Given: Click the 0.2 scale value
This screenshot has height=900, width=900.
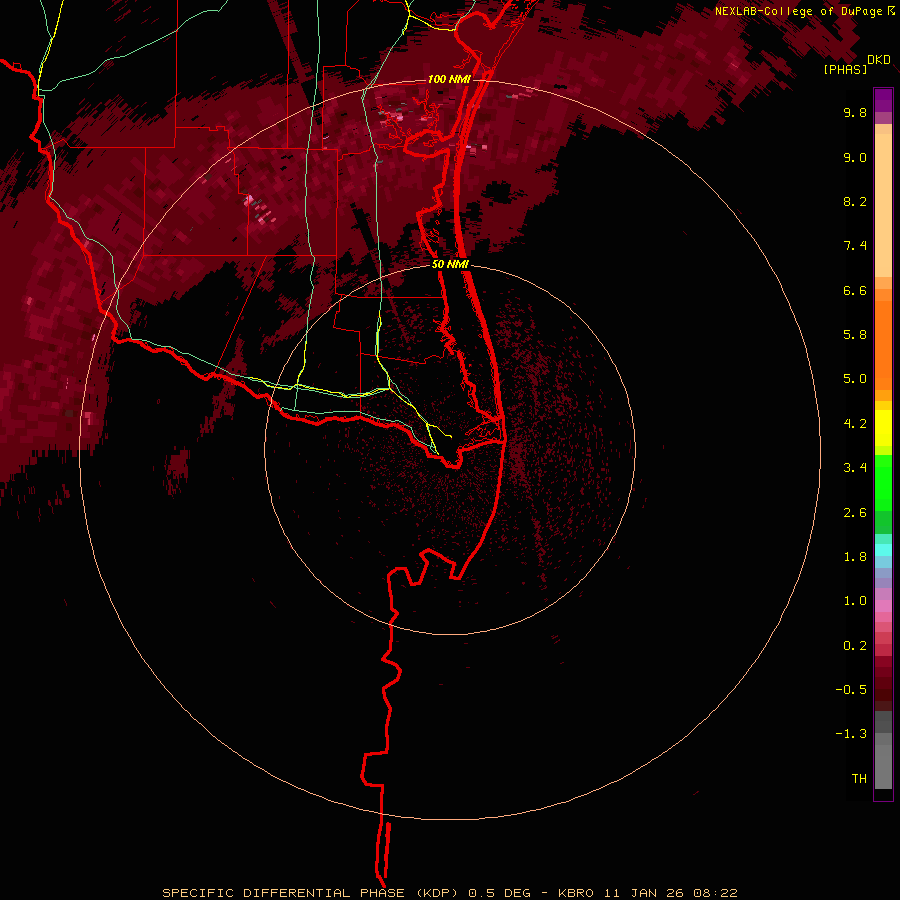Looking at the screenshot, I should point(855,646).
